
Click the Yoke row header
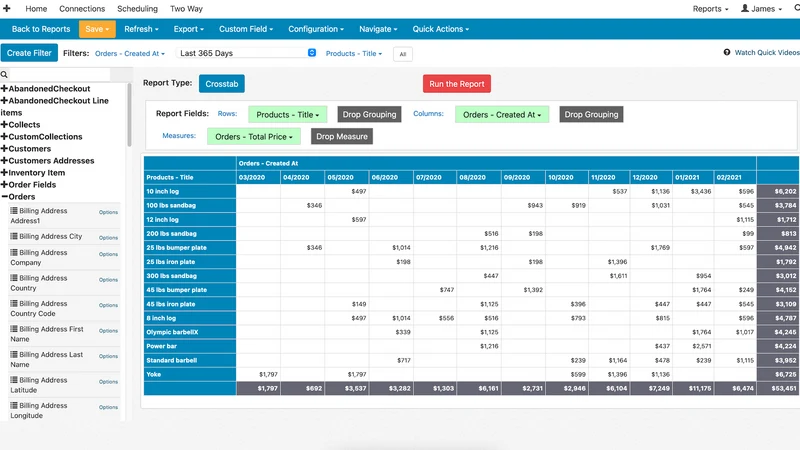tap(190, 374)
